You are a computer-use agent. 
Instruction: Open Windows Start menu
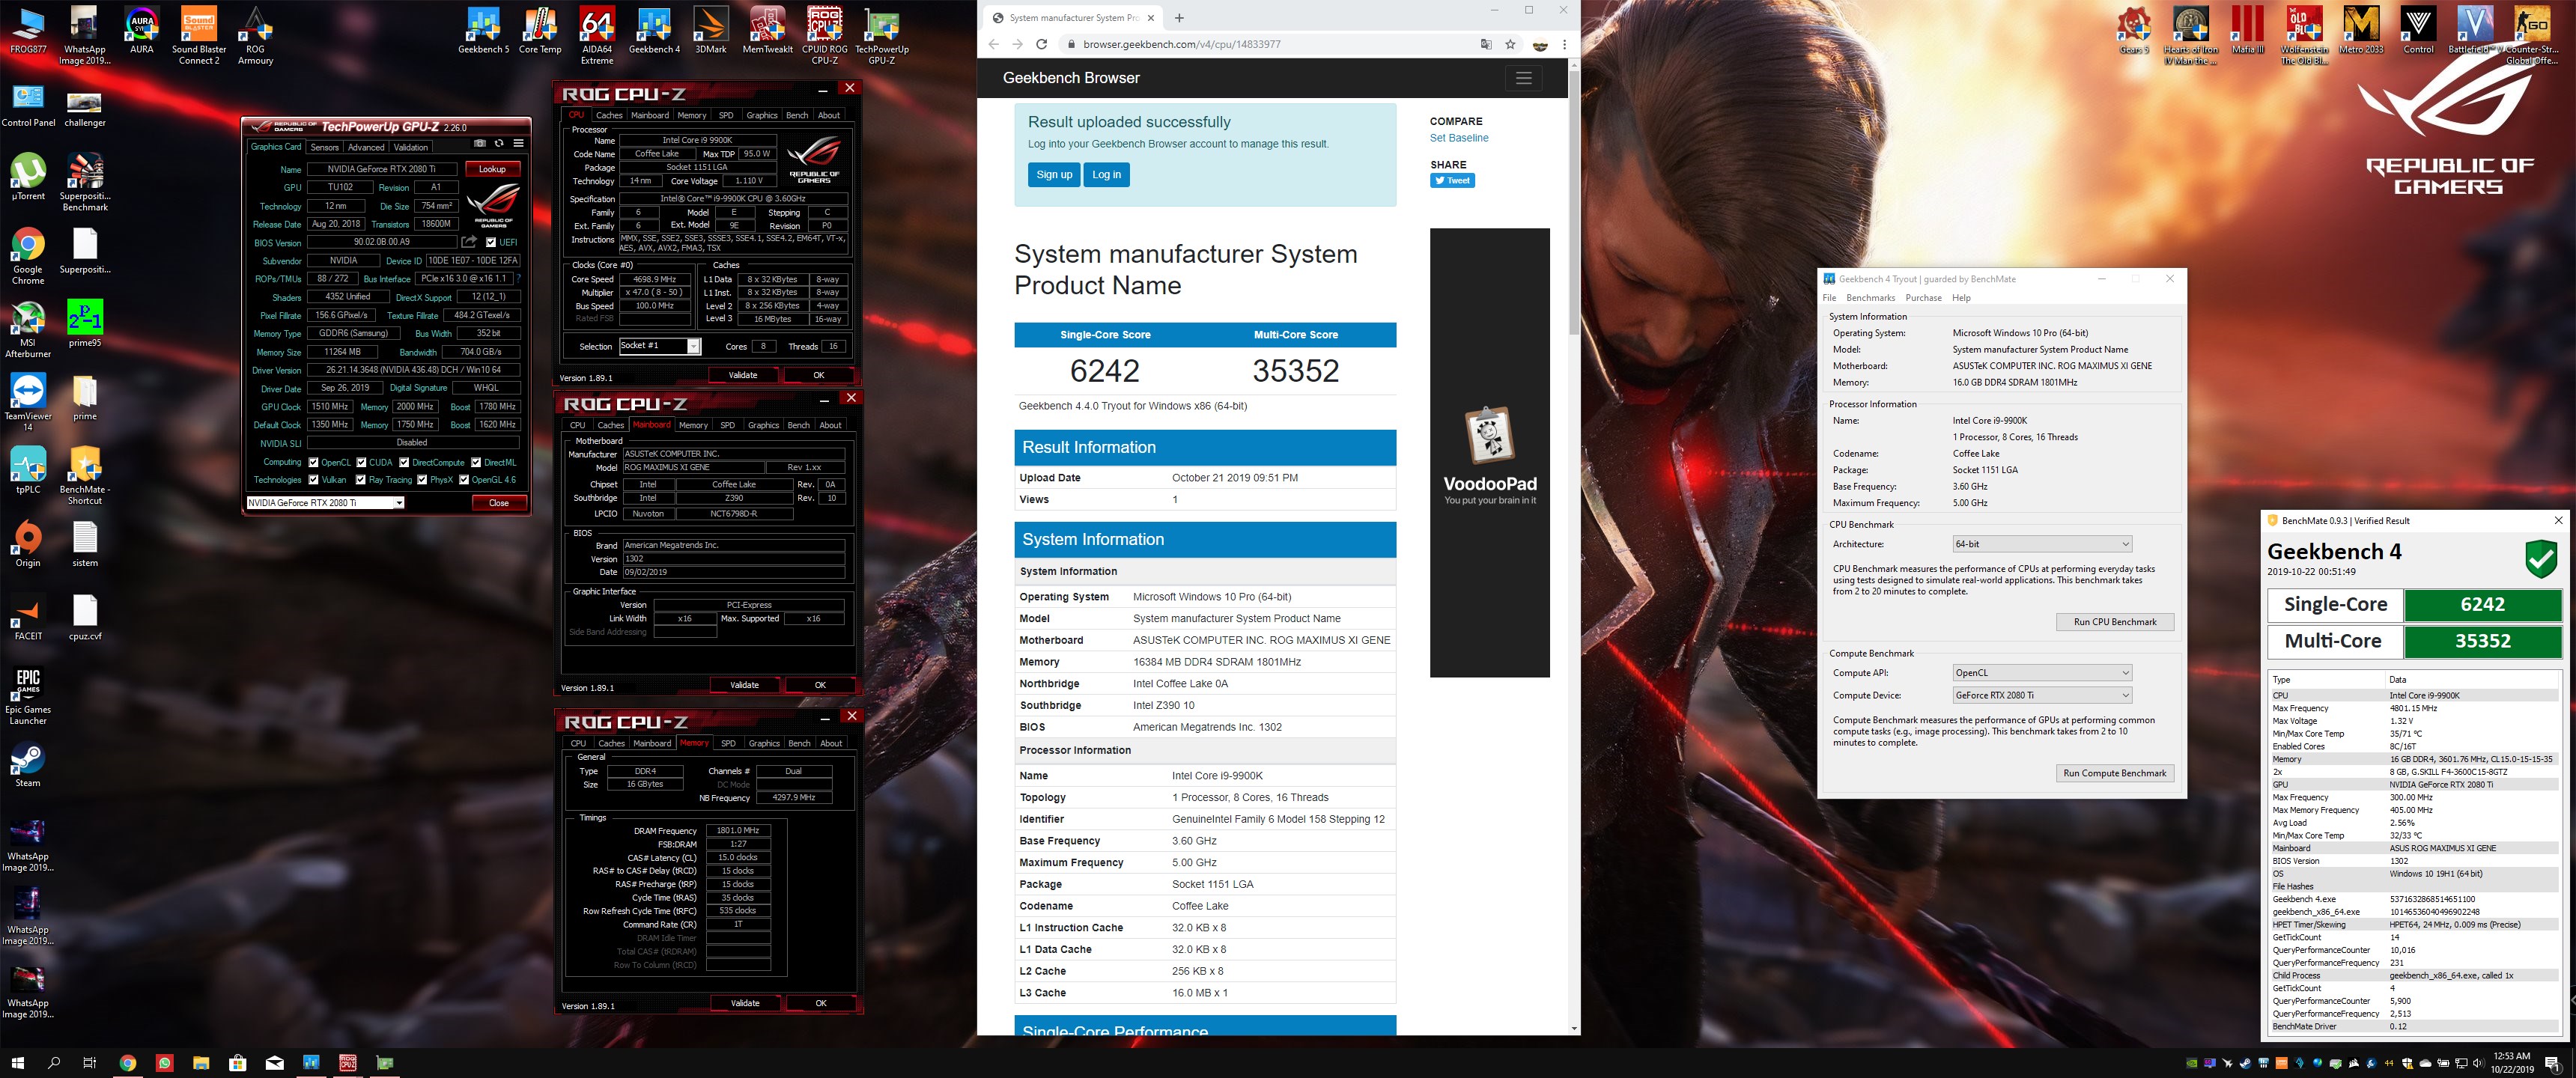[17, 1062]
